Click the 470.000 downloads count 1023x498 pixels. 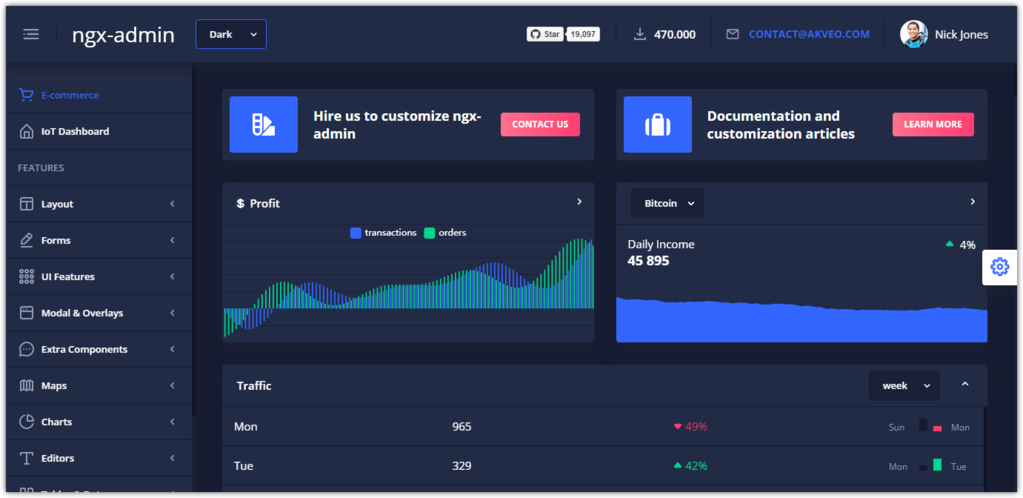click(x=675, y=35)
